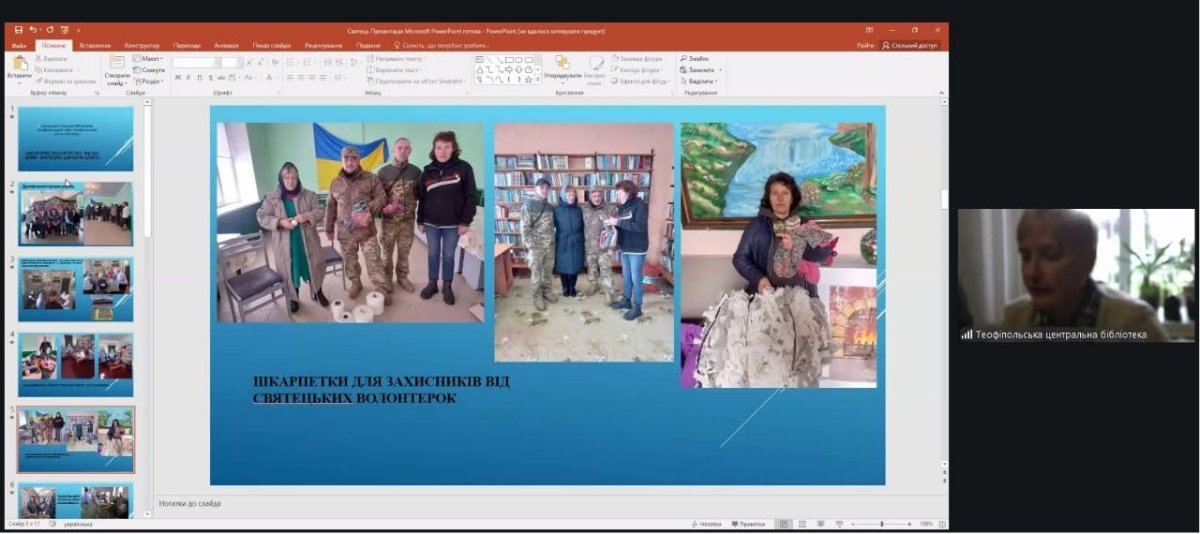Image resolution: width=1200 pixels, height=534 pixels.
Task: Select slide 3 thumbnail in slide panel
Action: click(76, 289)
